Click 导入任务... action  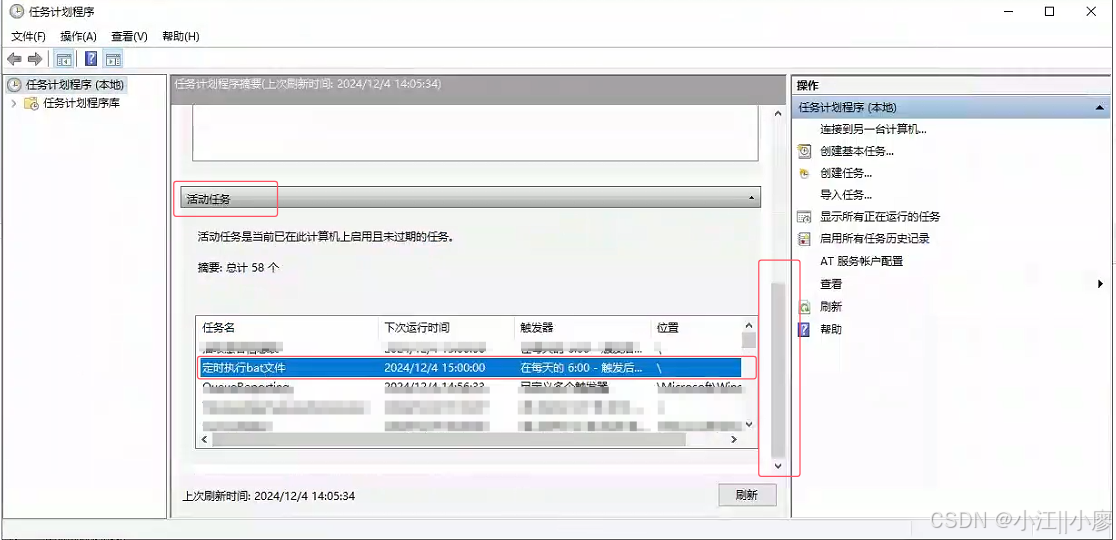846,195
